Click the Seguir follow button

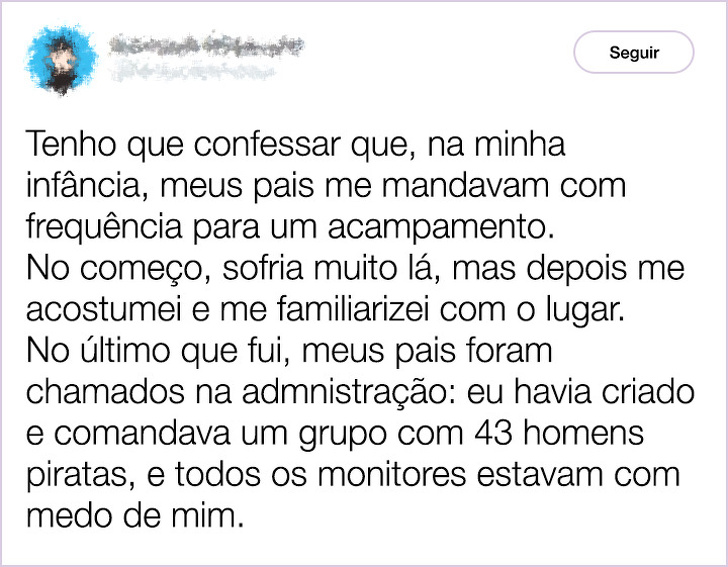[x=633, y=52]
